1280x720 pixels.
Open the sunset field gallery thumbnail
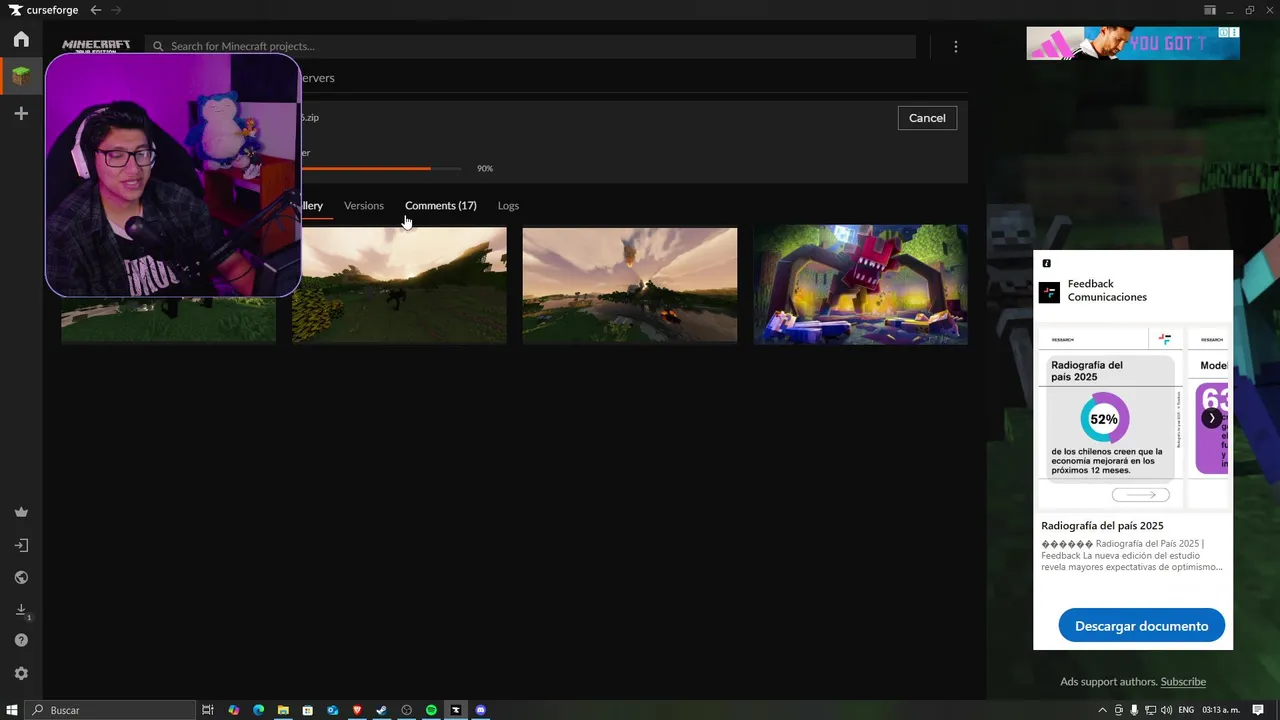click(x=399, y=285)
